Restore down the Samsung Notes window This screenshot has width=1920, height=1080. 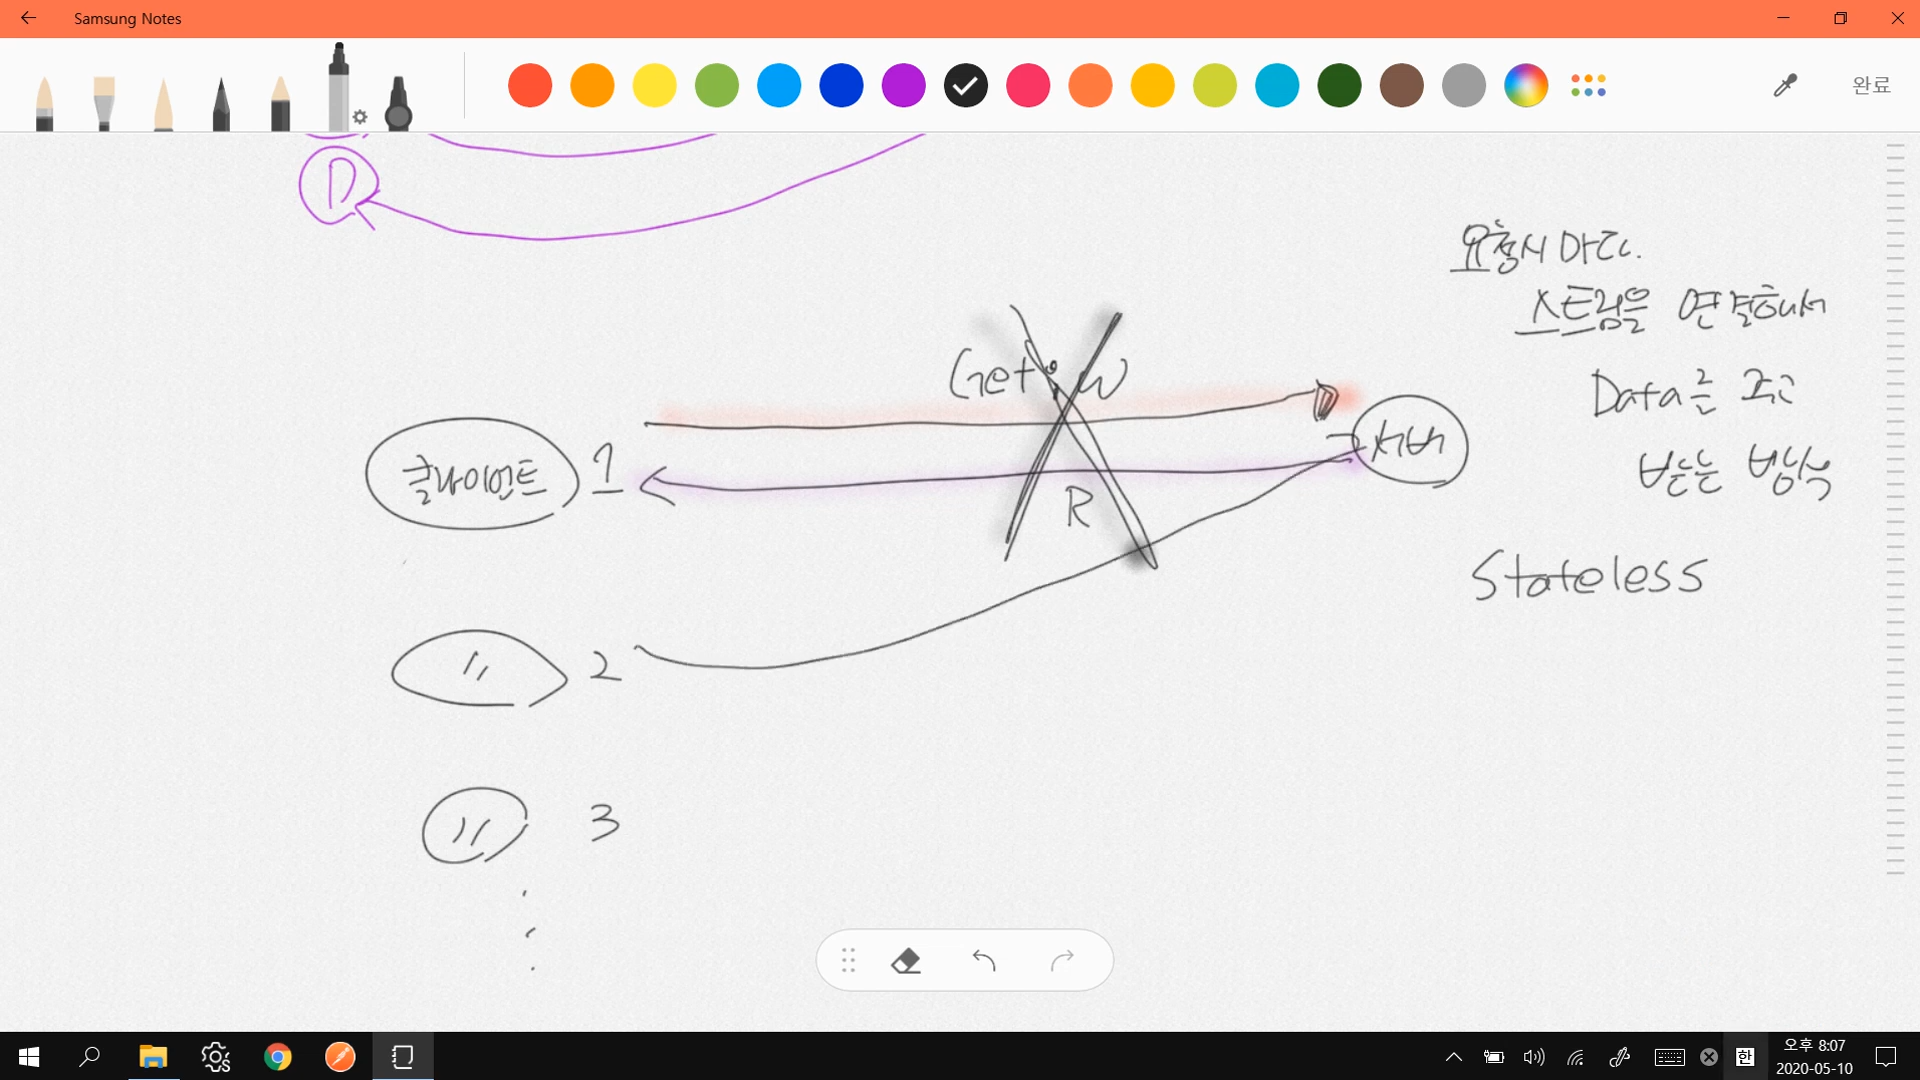(1840, 18)
